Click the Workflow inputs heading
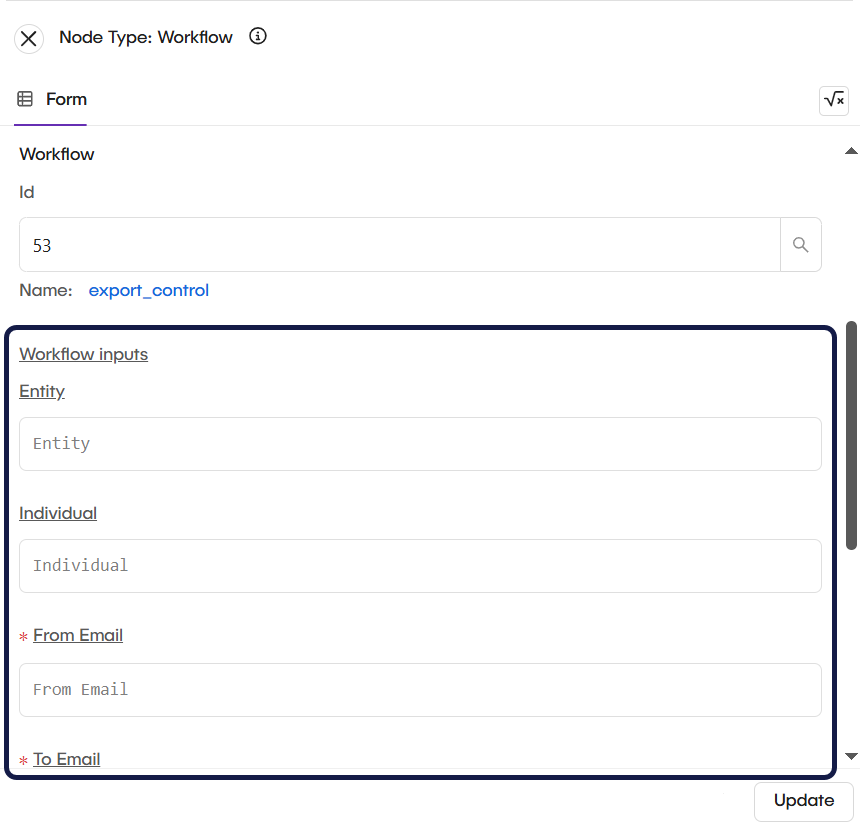 pos(83,354)
